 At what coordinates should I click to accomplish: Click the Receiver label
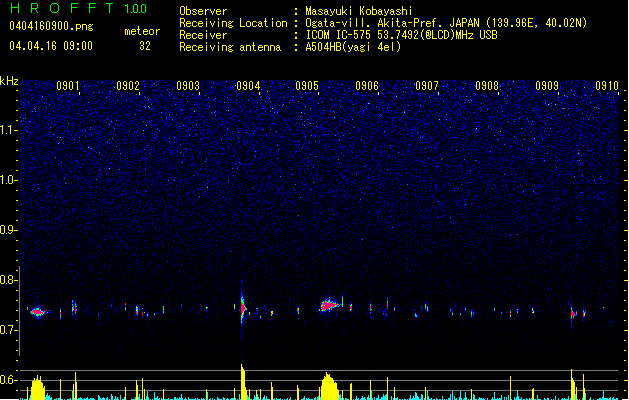(x=203, y=35)
